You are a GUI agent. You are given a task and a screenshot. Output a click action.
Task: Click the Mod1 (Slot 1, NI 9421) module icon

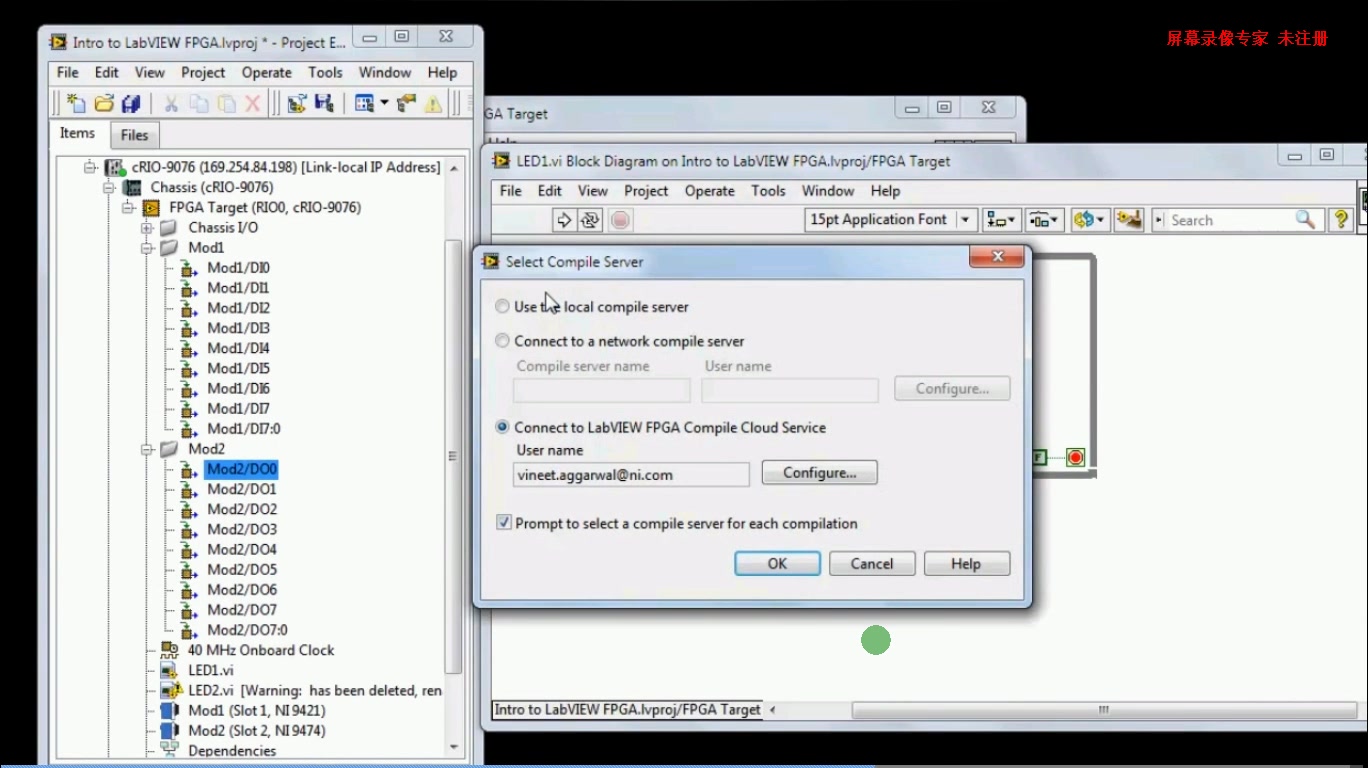point(170,710)
